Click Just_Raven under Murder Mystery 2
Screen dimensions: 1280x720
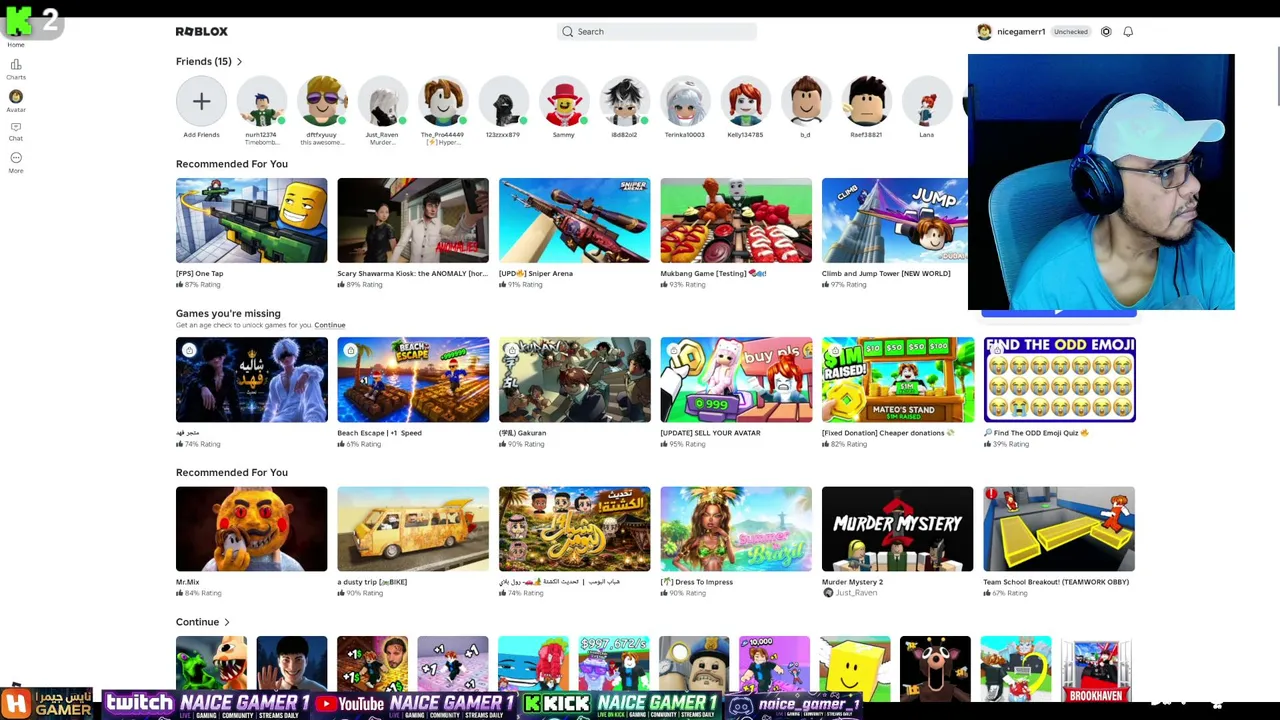coord(856,593)
